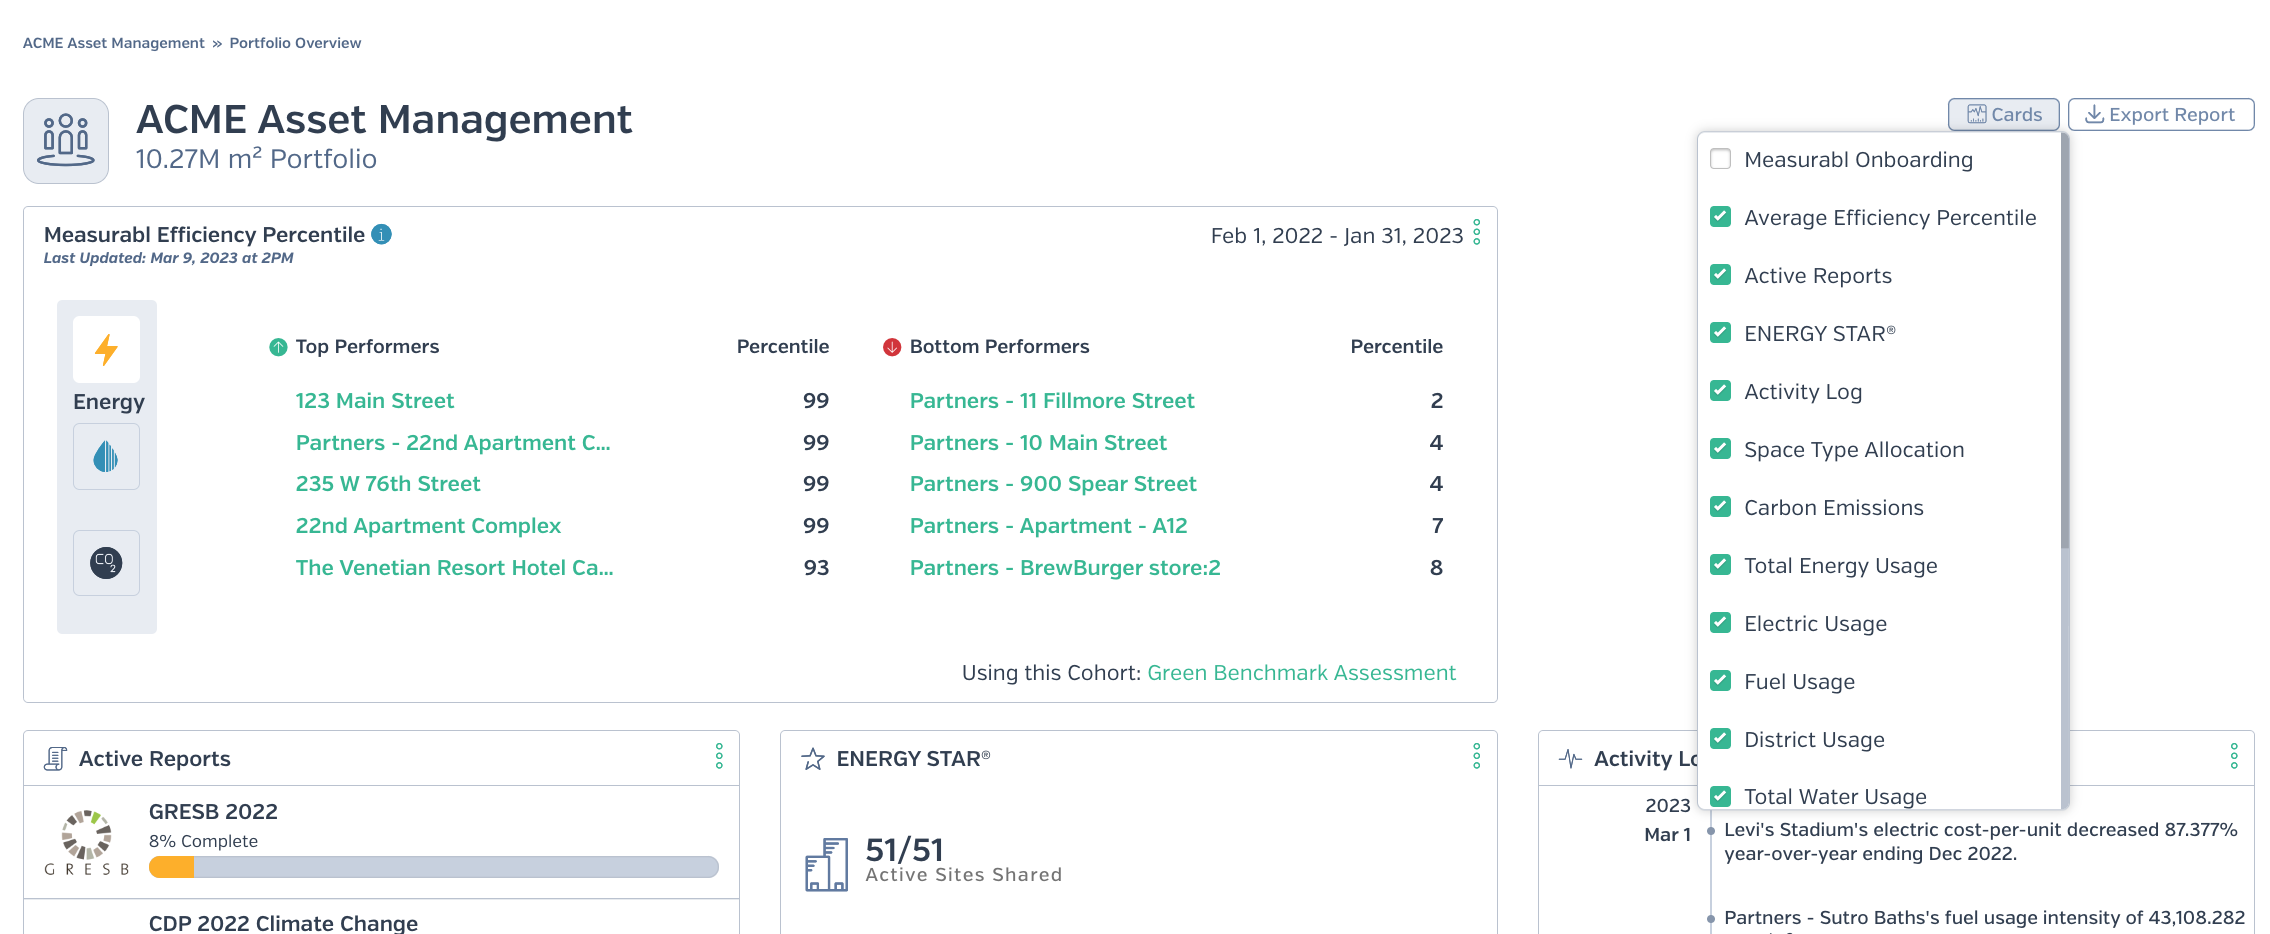Open ENERGY STAR card options menu
Screen dimensions: 2270x934
point(1476,757)
